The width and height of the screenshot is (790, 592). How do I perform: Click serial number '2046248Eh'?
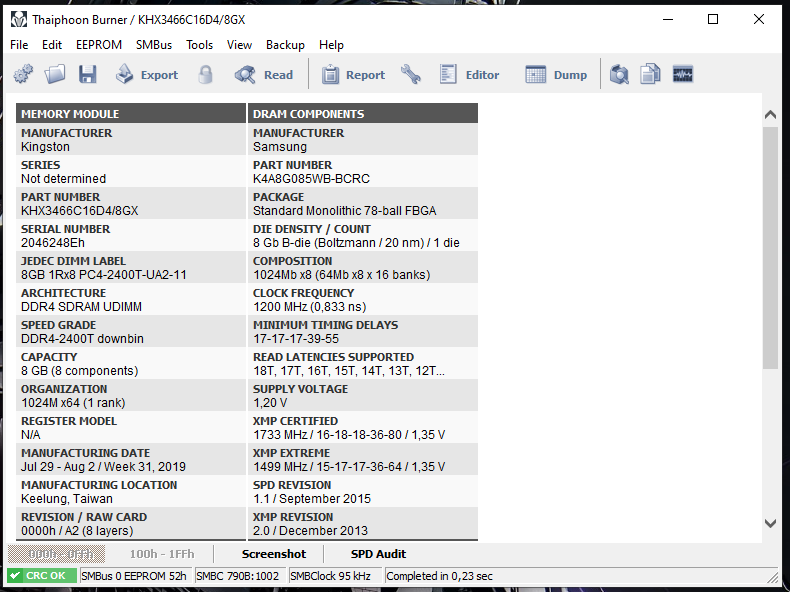click(x=53, y=243)
